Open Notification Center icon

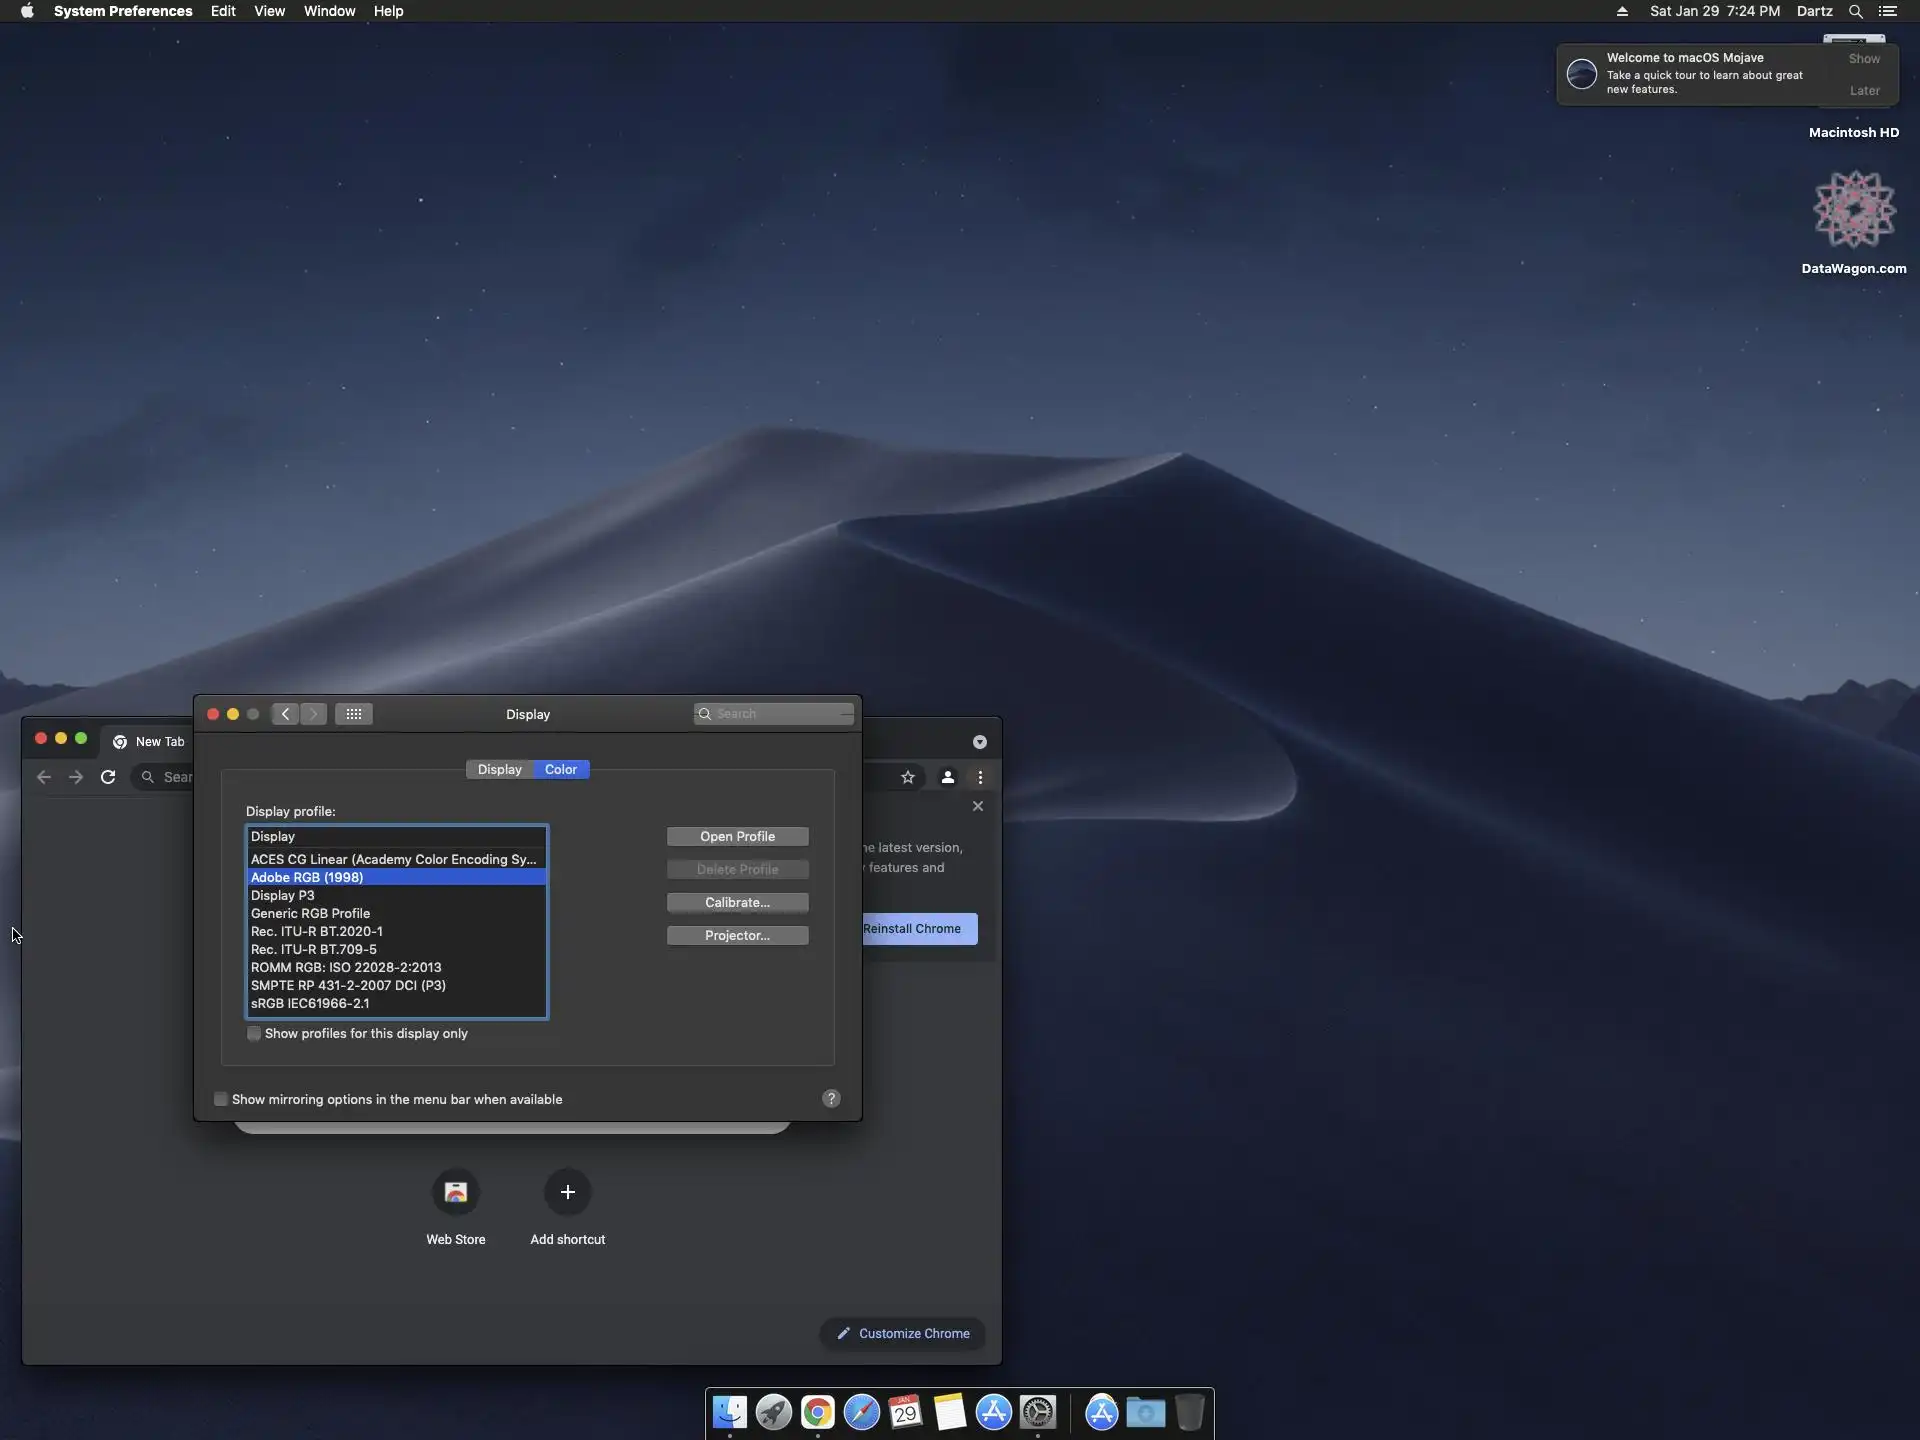pyautogui.click(x=1888, y=11)
